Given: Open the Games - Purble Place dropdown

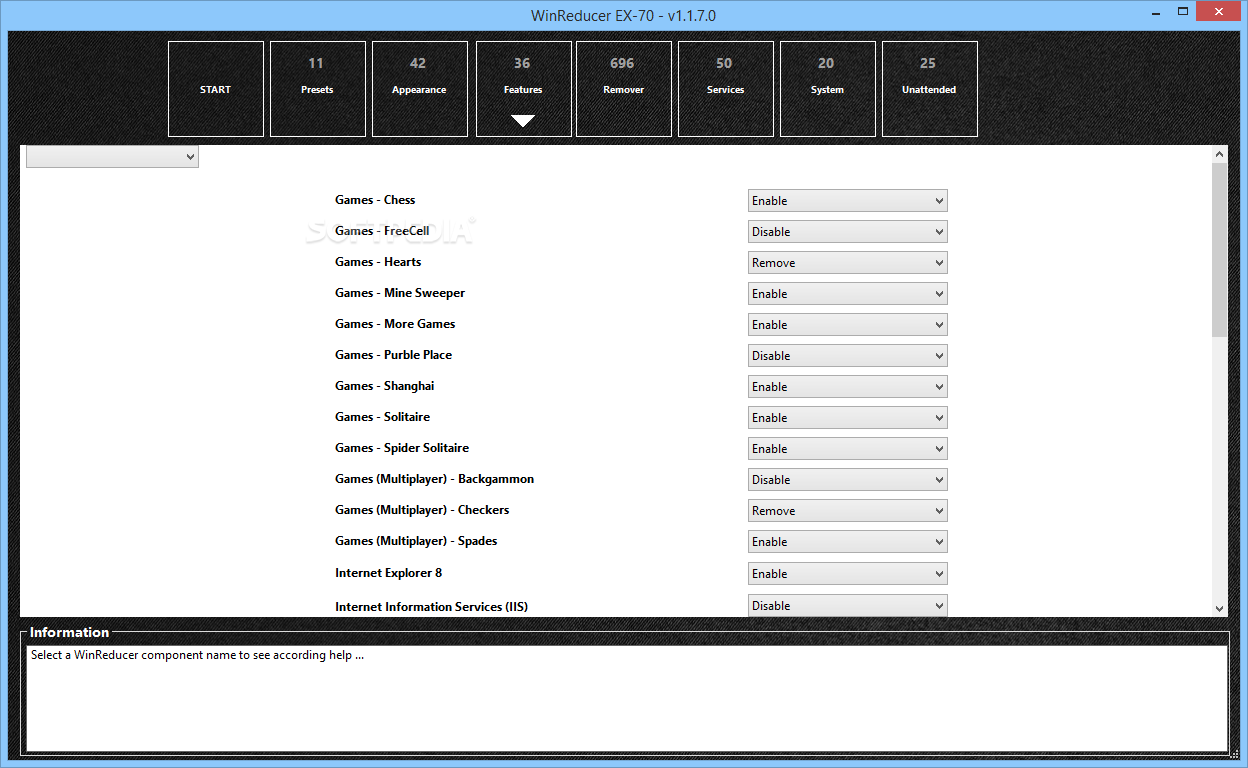Looking at the screenshot, I should 848,356.
